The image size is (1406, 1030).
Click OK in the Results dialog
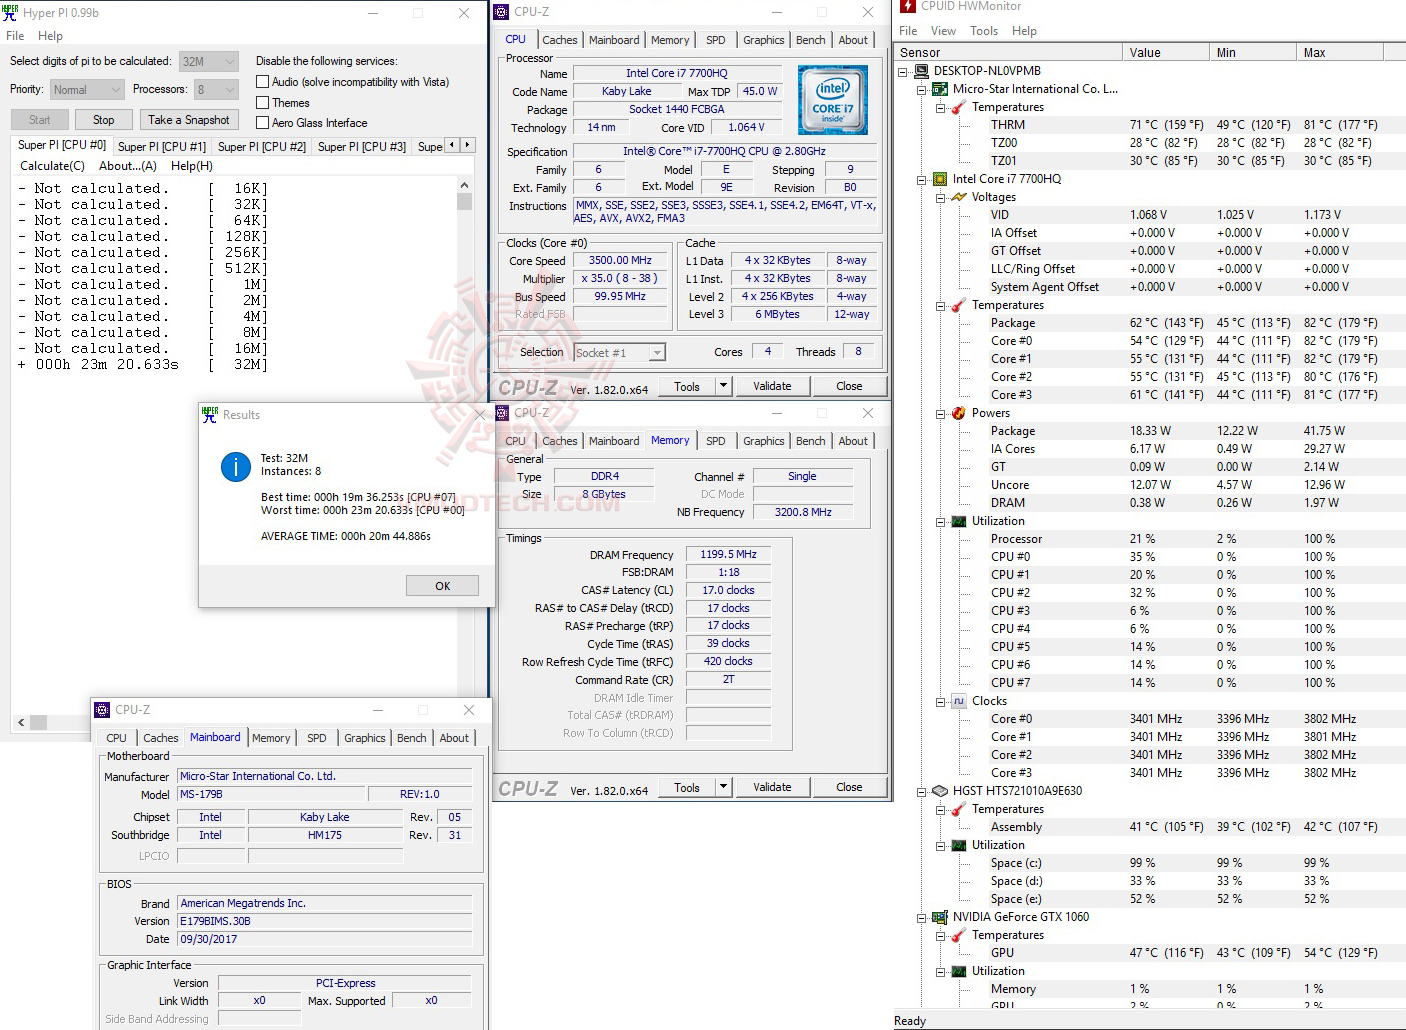point(441,585)
